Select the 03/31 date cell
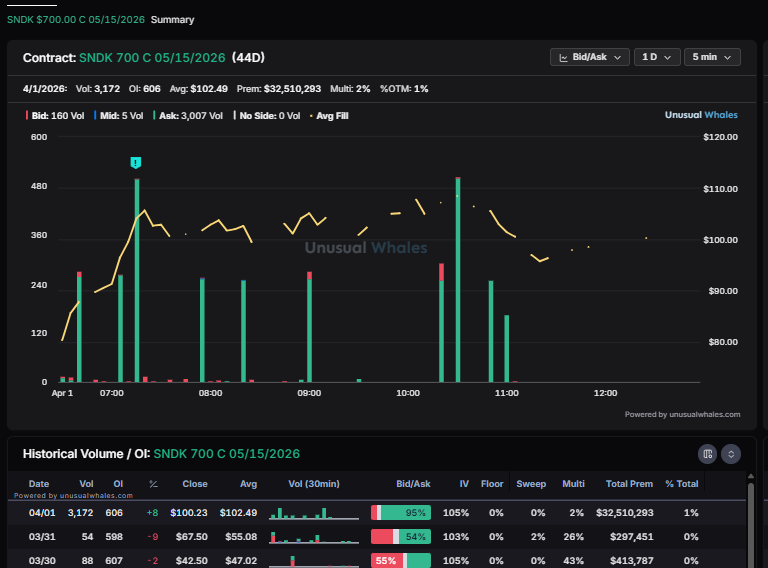 coord(42,537)
